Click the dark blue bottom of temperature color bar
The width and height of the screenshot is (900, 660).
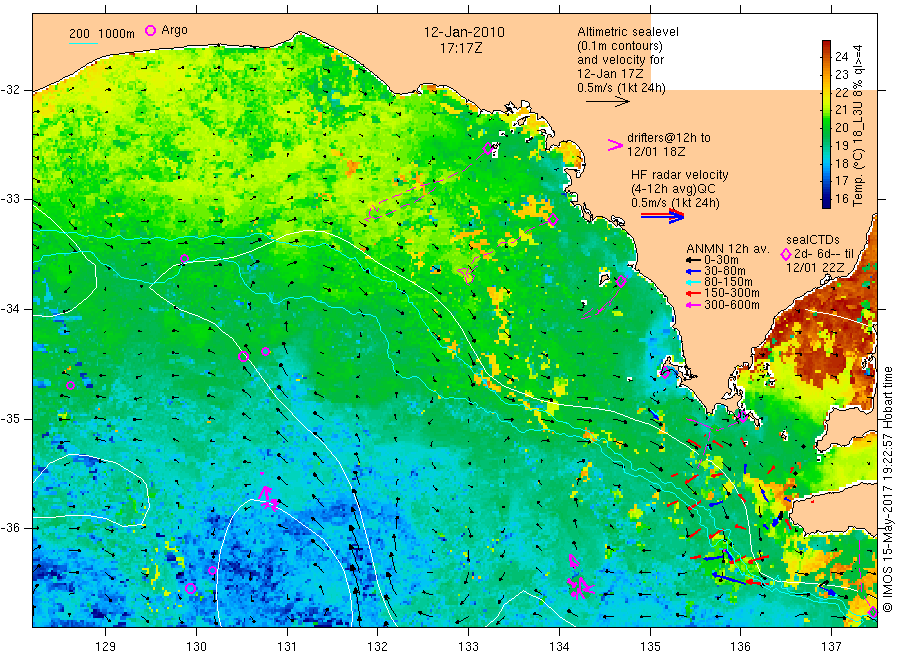tap(827, 202)
